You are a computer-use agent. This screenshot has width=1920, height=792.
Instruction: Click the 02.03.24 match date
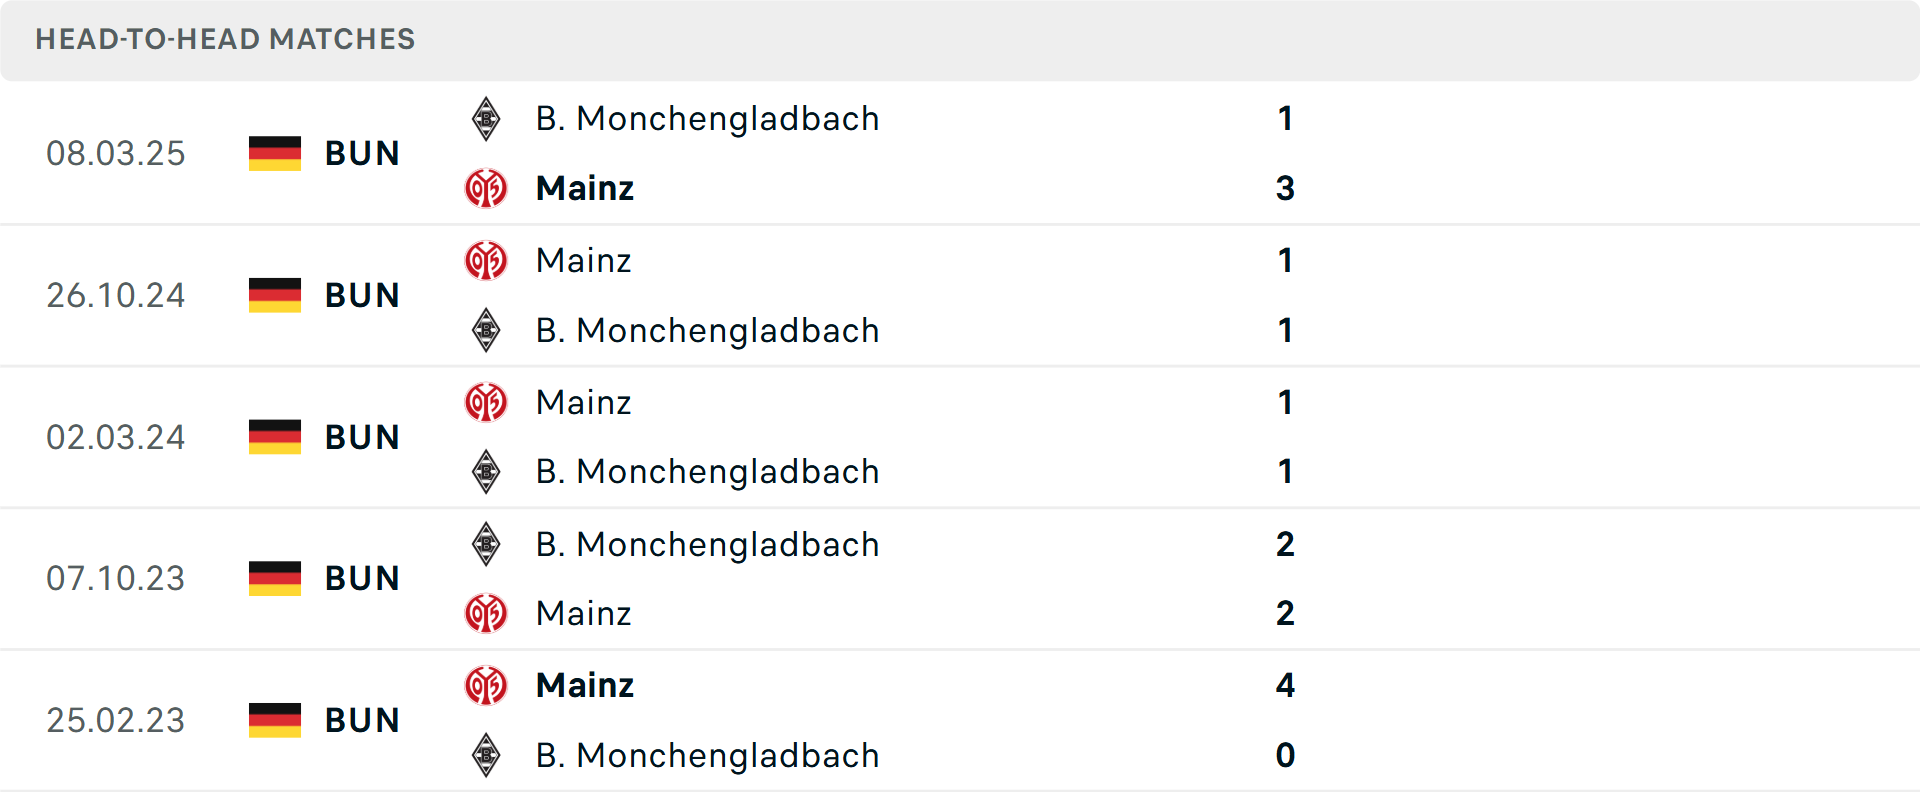[x=116, y=437]
